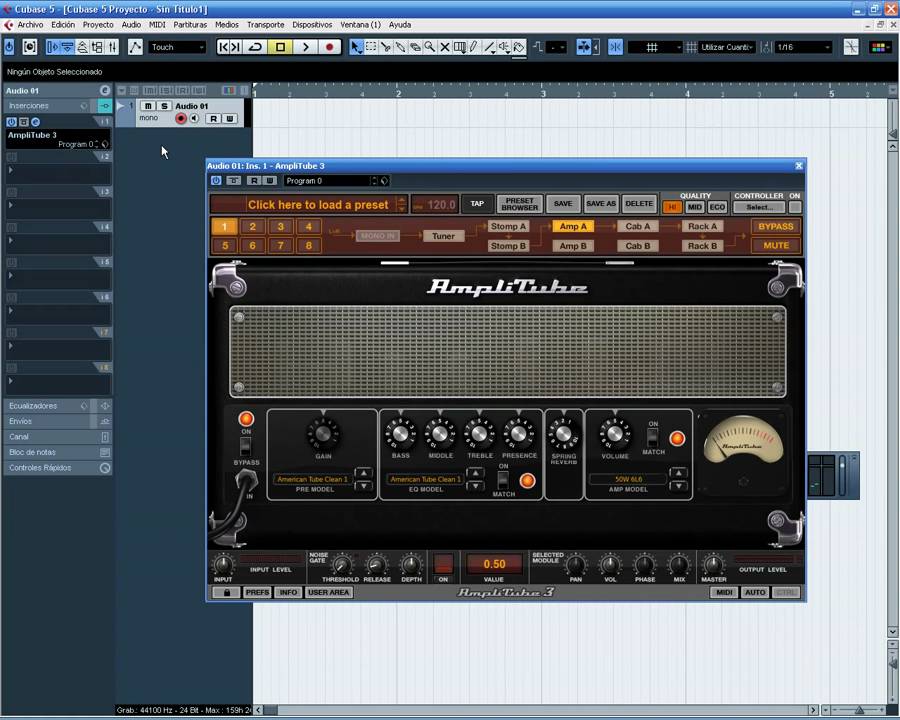Set quality to ECO

pyautogui.click(x=717, y=207)
